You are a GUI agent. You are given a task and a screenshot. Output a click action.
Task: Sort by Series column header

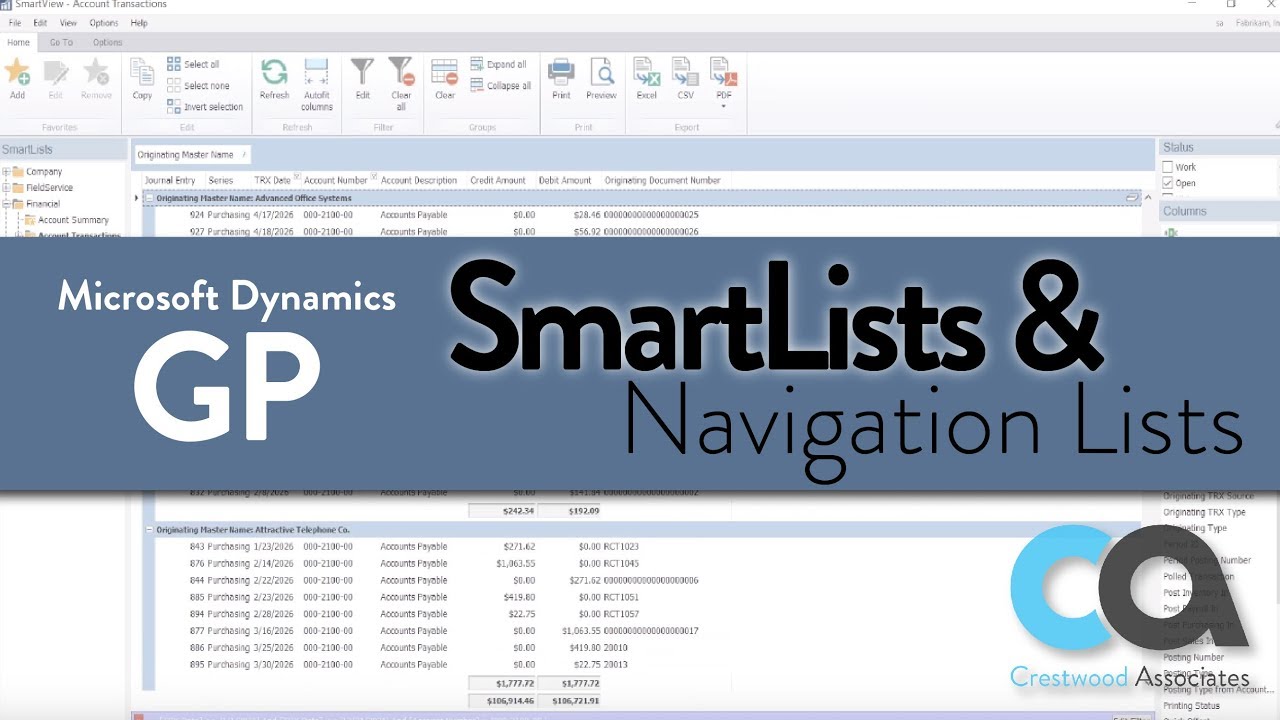[221, 181]
